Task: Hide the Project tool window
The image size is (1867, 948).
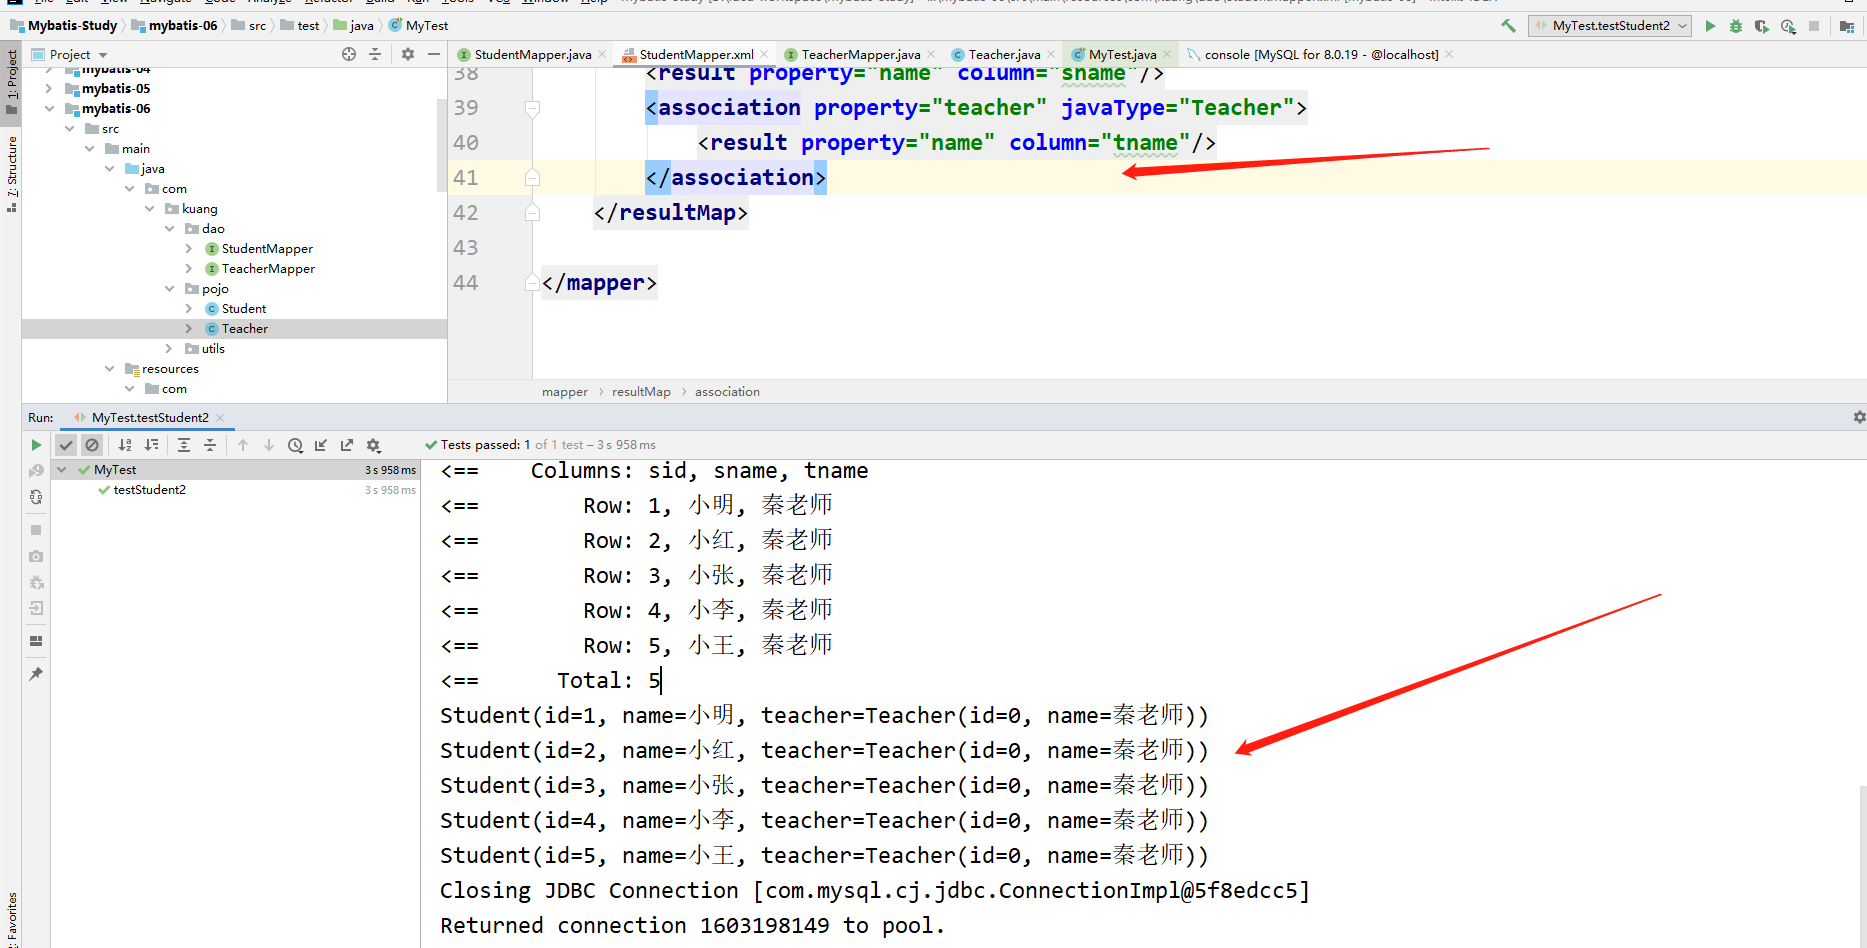Action: click(434, 54)
